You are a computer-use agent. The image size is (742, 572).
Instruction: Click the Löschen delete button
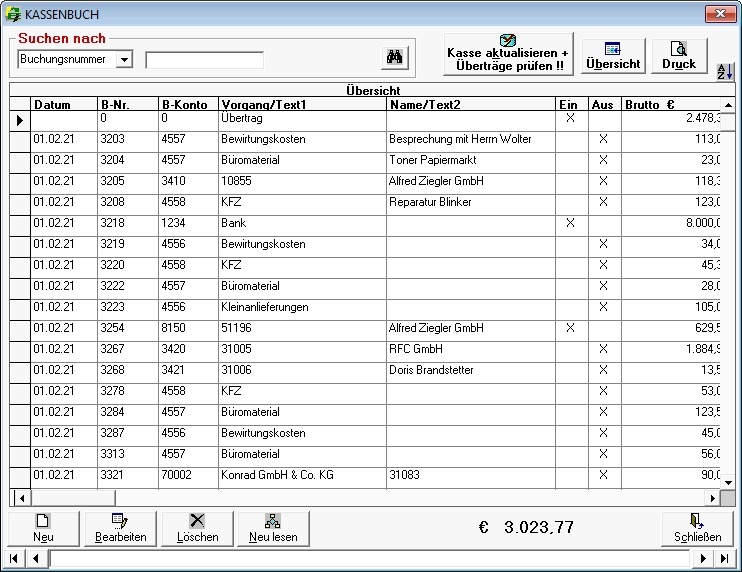[197, 528]
